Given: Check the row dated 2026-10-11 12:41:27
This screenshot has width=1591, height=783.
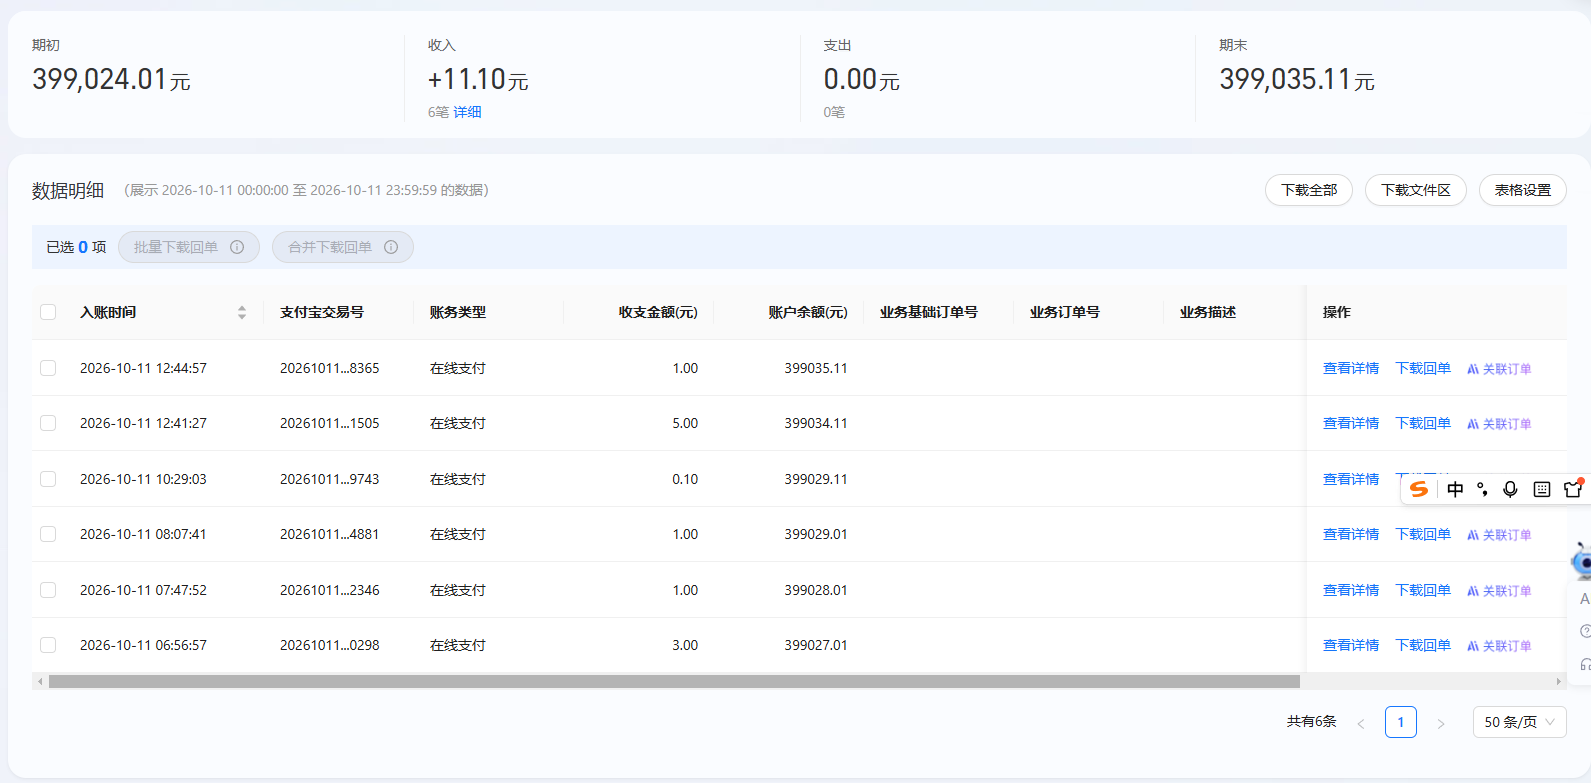Looking at the screenshot, I should point(48,423).
